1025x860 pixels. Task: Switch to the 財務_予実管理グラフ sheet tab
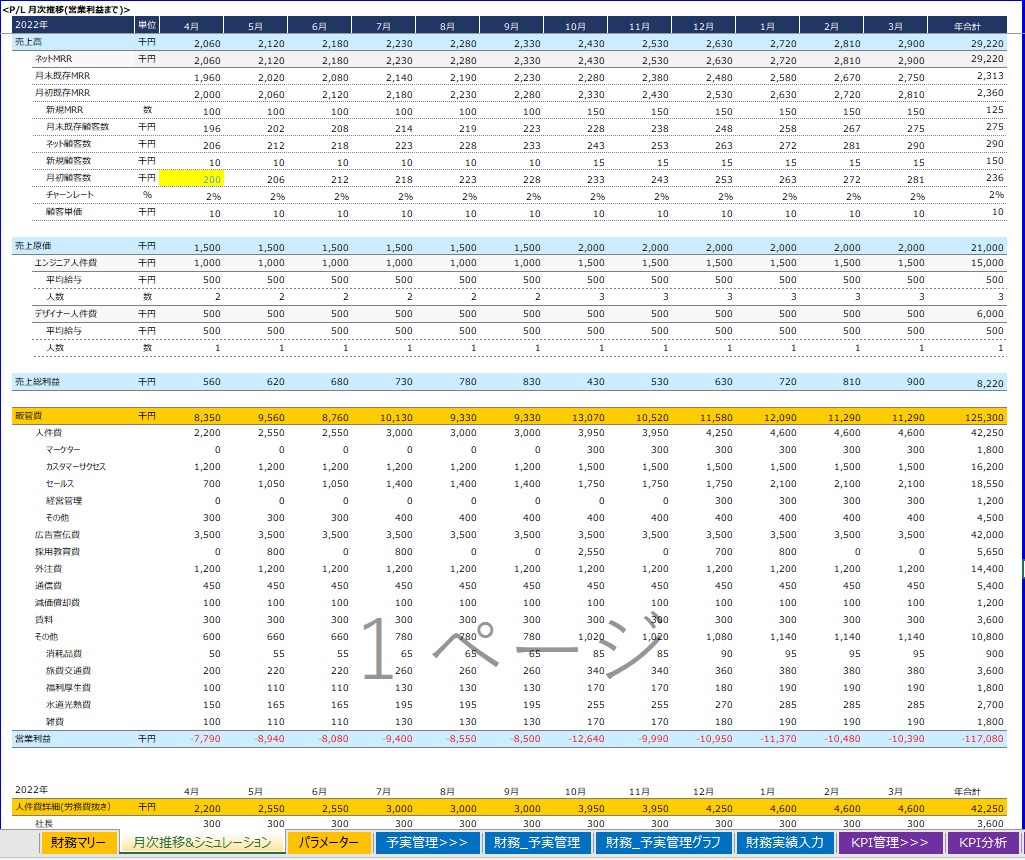pos(663,843)
